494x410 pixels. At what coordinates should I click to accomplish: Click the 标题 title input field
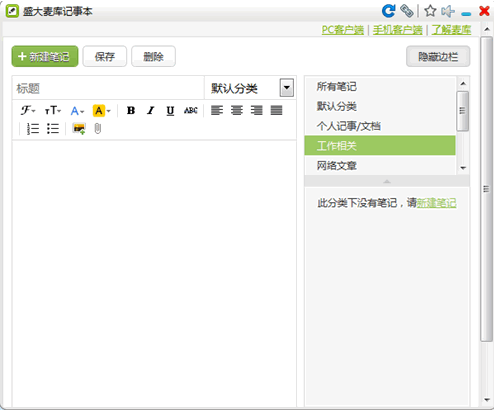point(108,88)
